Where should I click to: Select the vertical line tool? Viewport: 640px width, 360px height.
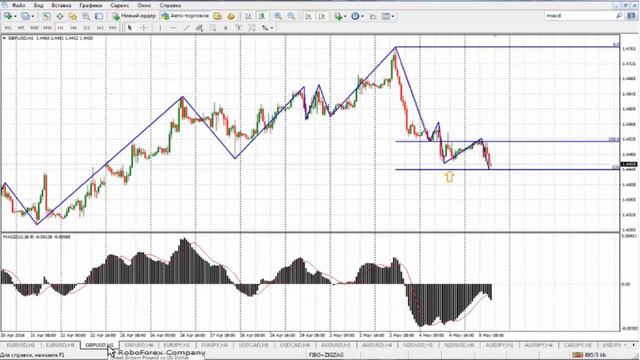[x=160, y=28]
